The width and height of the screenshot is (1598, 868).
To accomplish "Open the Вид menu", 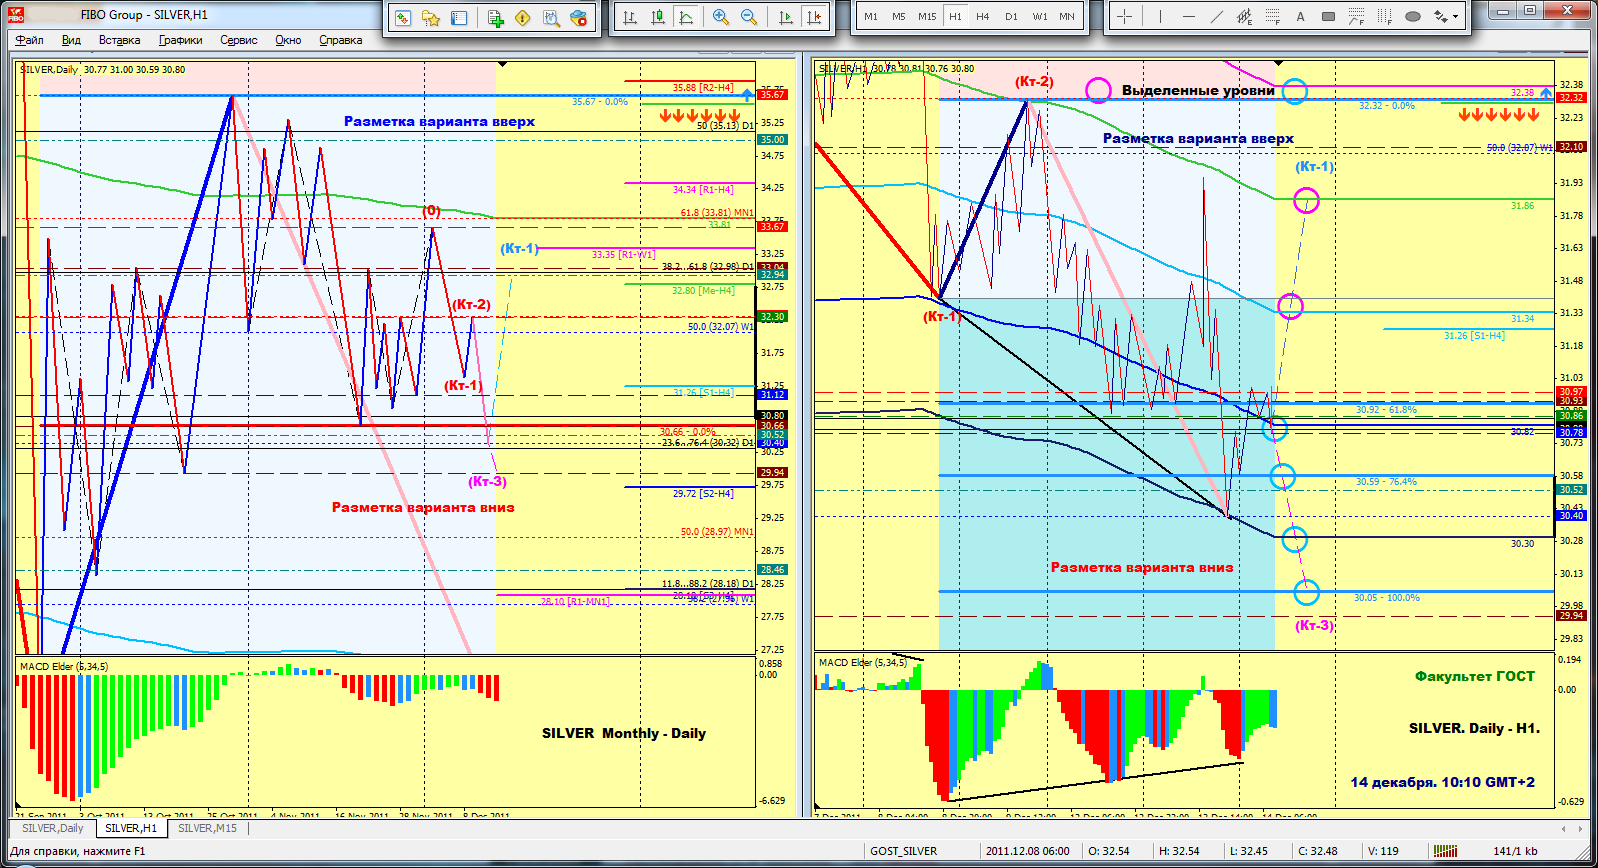I will (71, 40).
